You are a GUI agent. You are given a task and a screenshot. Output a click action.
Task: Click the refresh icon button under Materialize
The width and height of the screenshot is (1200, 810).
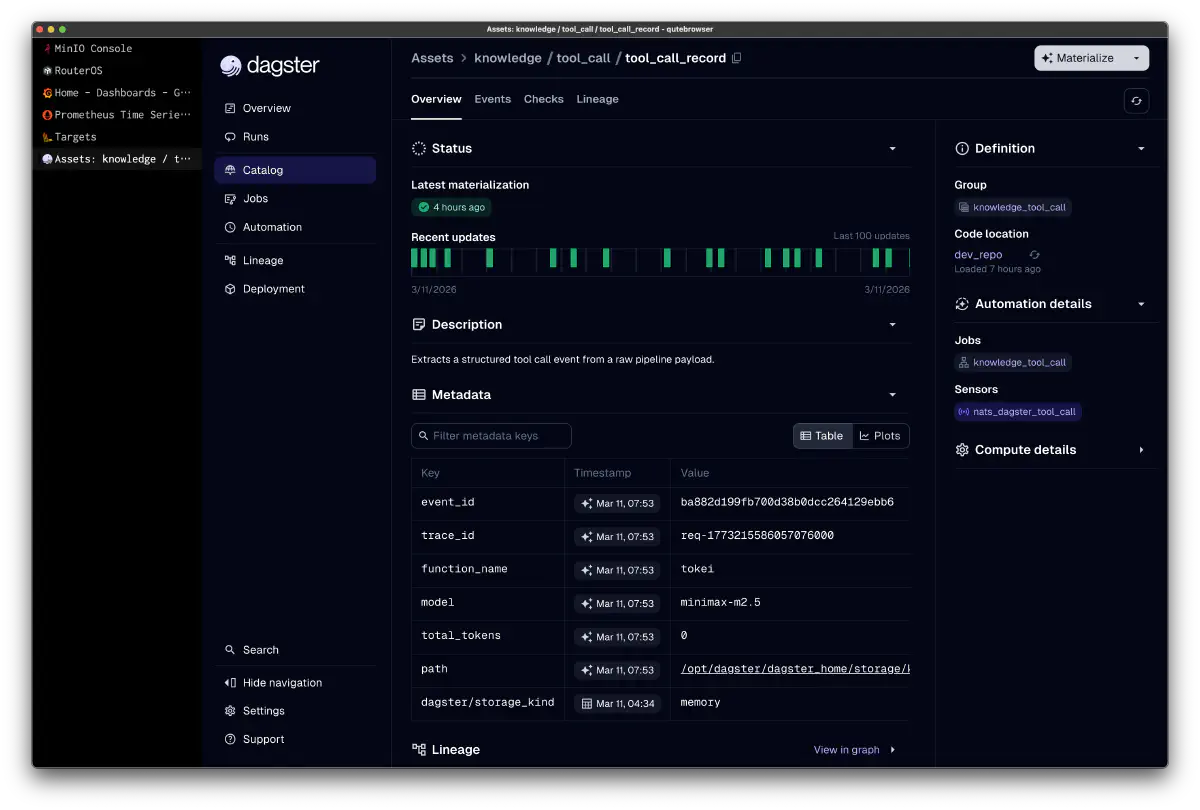1136,100
